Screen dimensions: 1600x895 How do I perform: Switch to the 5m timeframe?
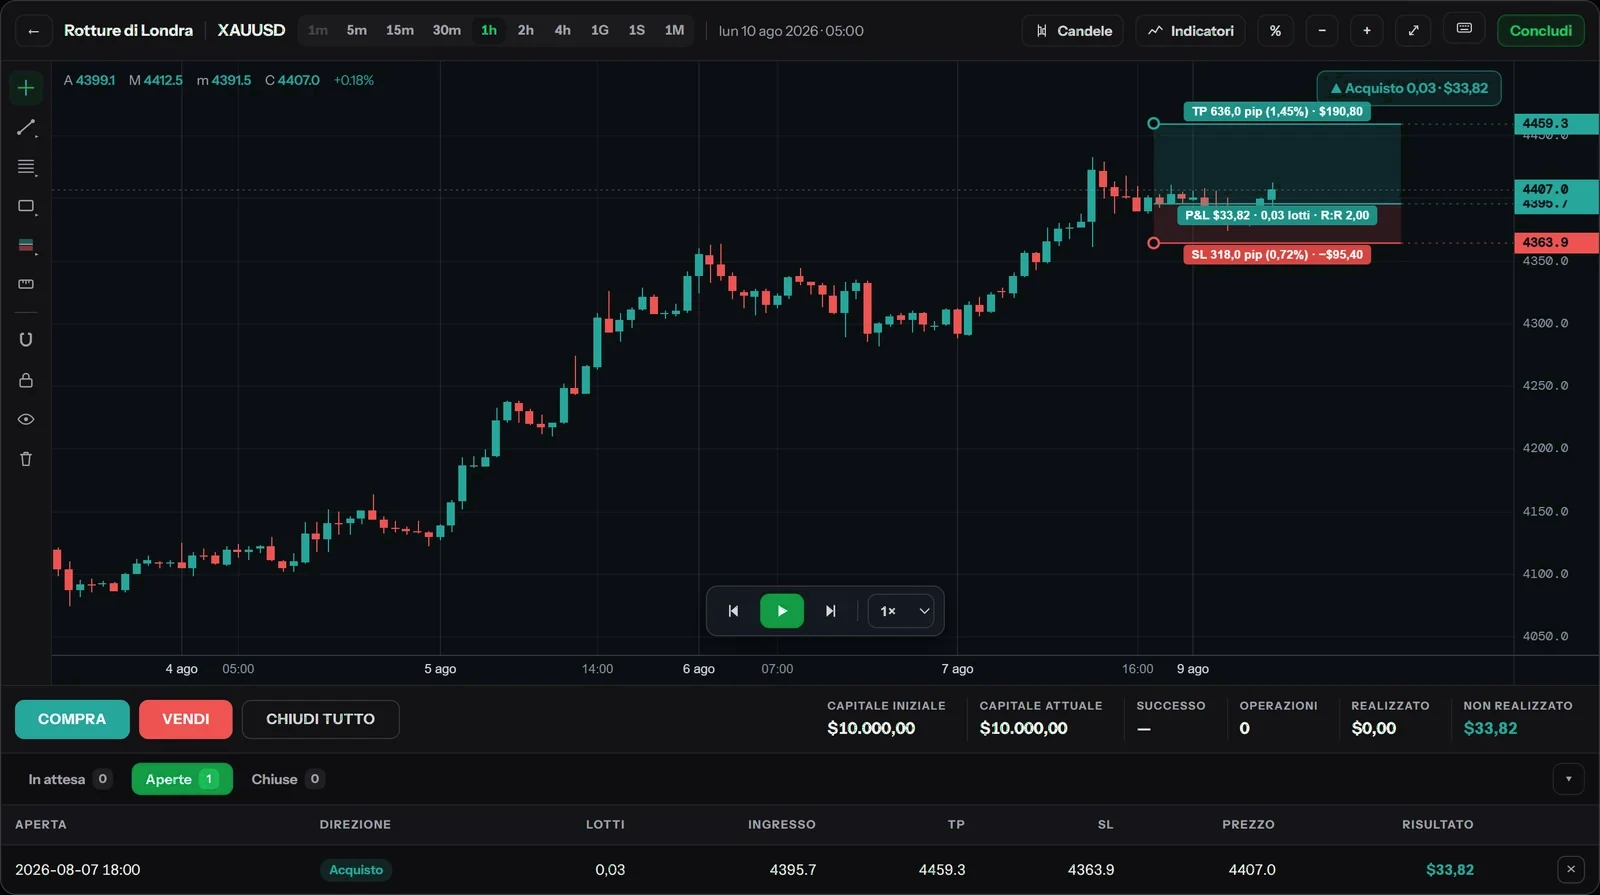tap(357, 31)
